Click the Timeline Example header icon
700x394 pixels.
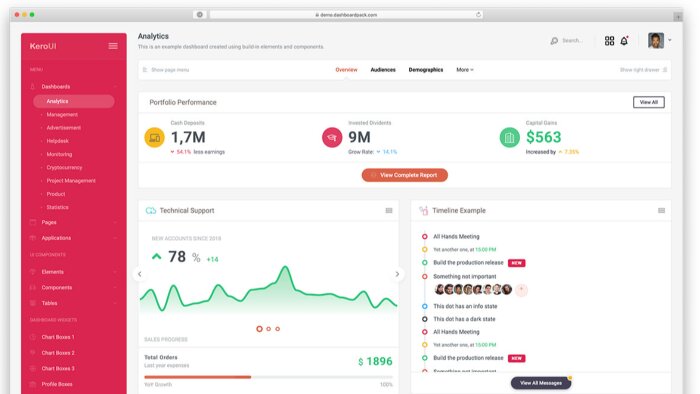tap(424, 211)
